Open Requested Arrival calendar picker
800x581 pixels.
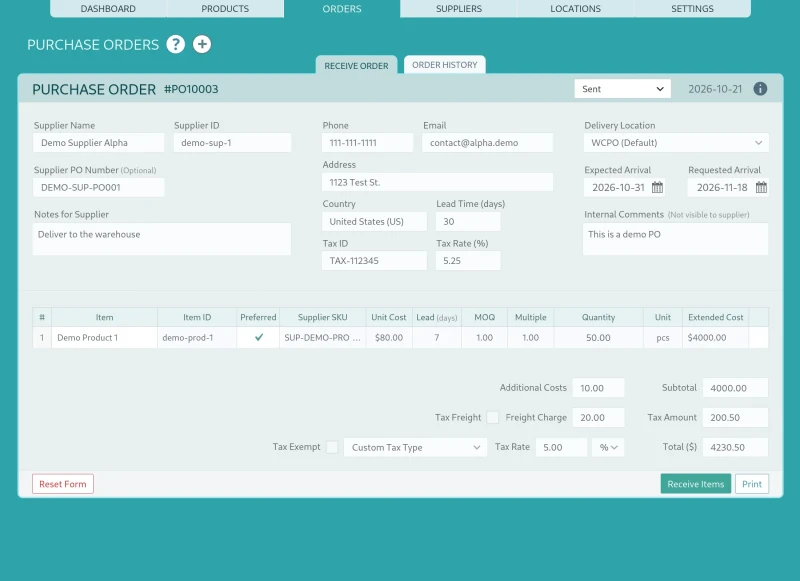[761, 188]
